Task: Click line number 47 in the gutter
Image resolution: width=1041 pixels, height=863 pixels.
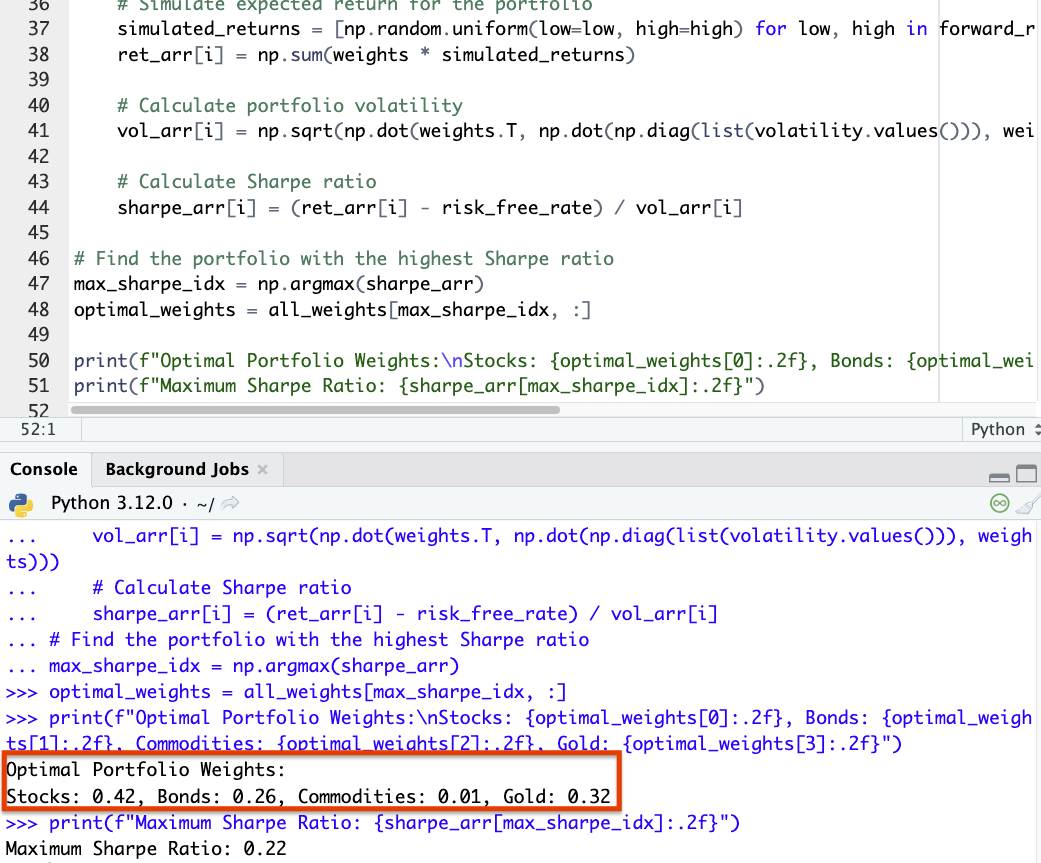Action: coord(39,284)
